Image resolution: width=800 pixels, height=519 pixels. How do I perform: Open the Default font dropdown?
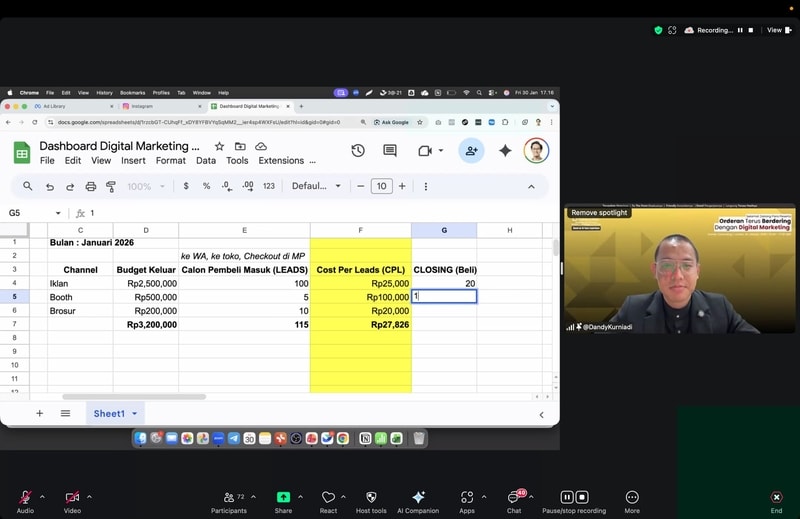pos(316,186)
